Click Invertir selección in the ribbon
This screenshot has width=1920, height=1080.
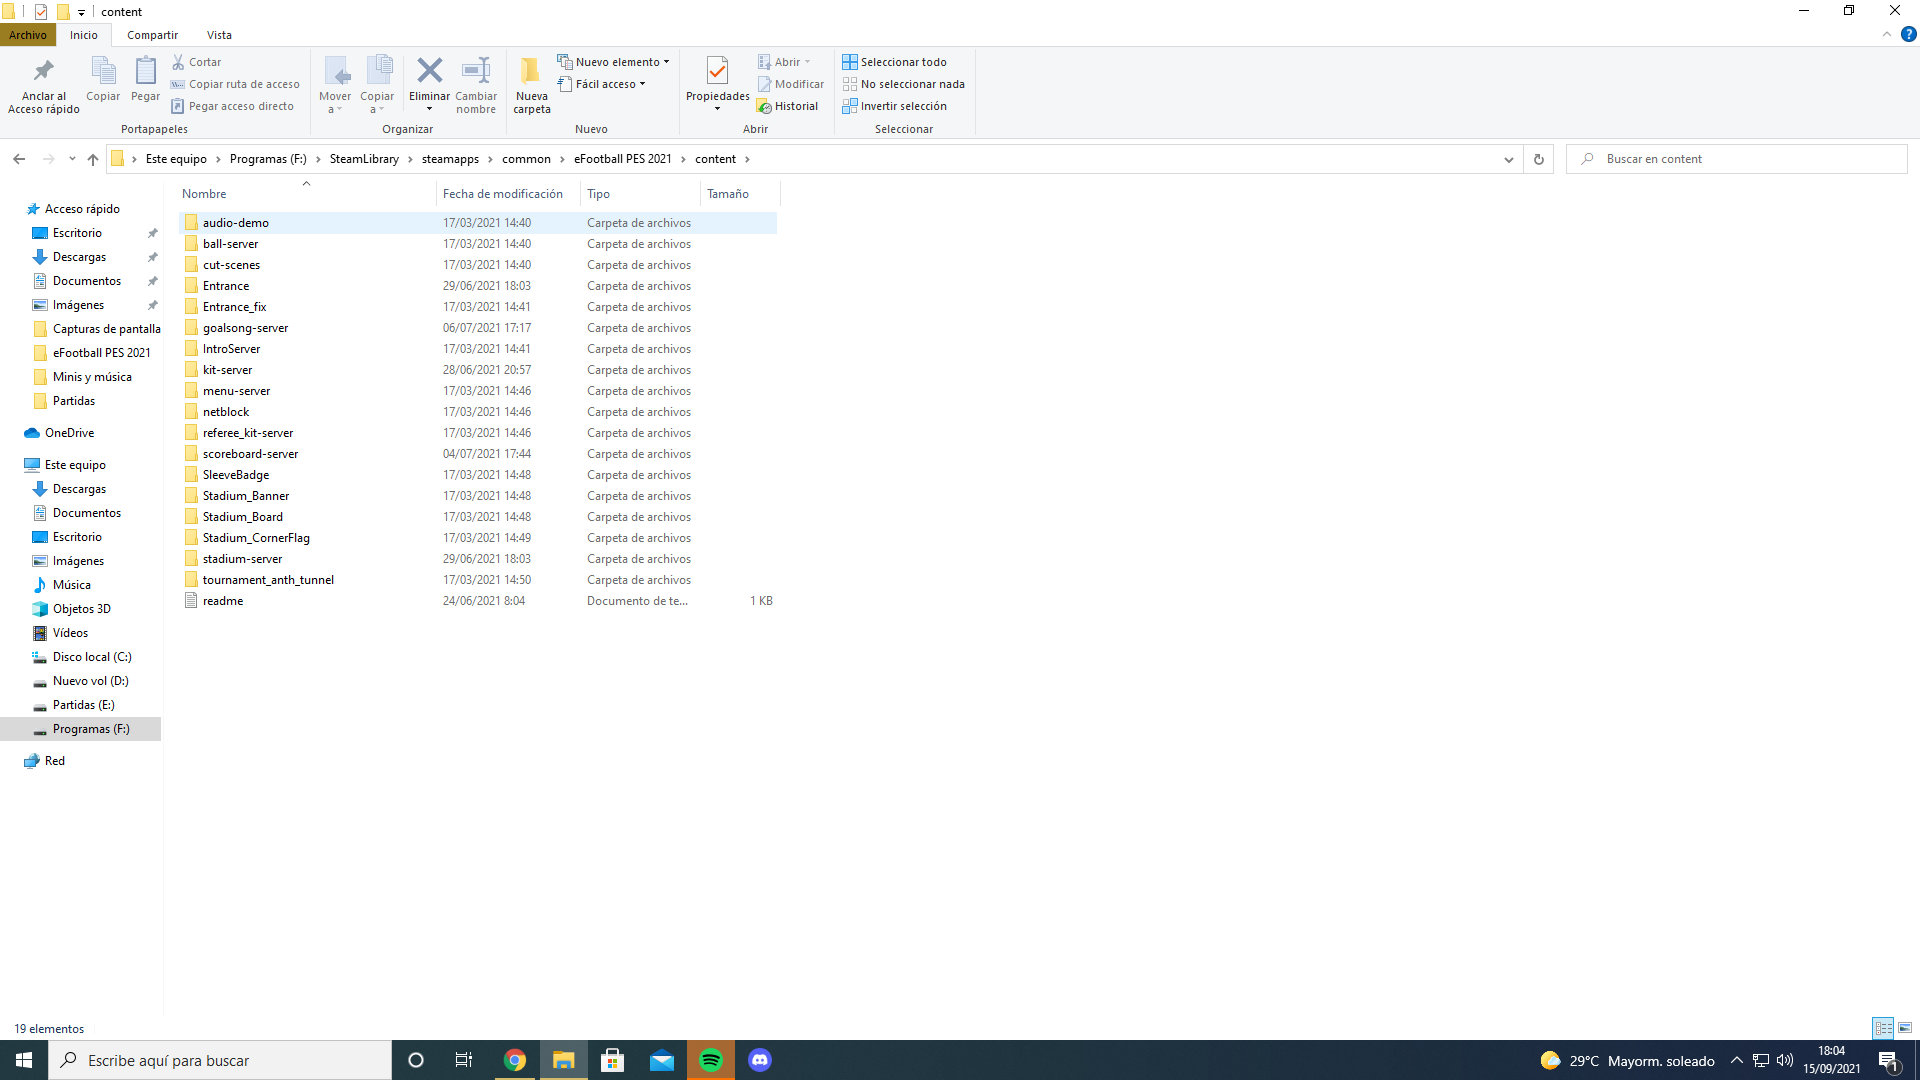point(894,106)
